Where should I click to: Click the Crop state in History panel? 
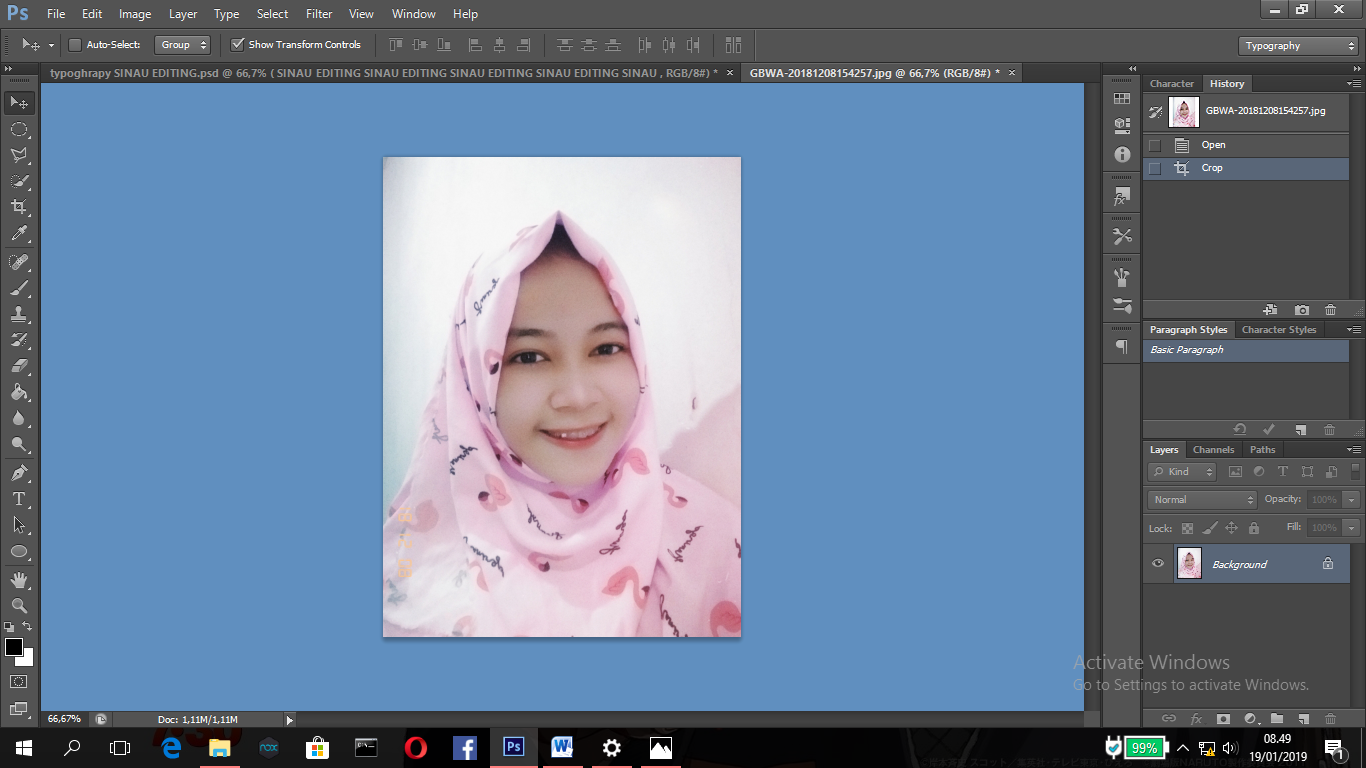point(1212,167)
